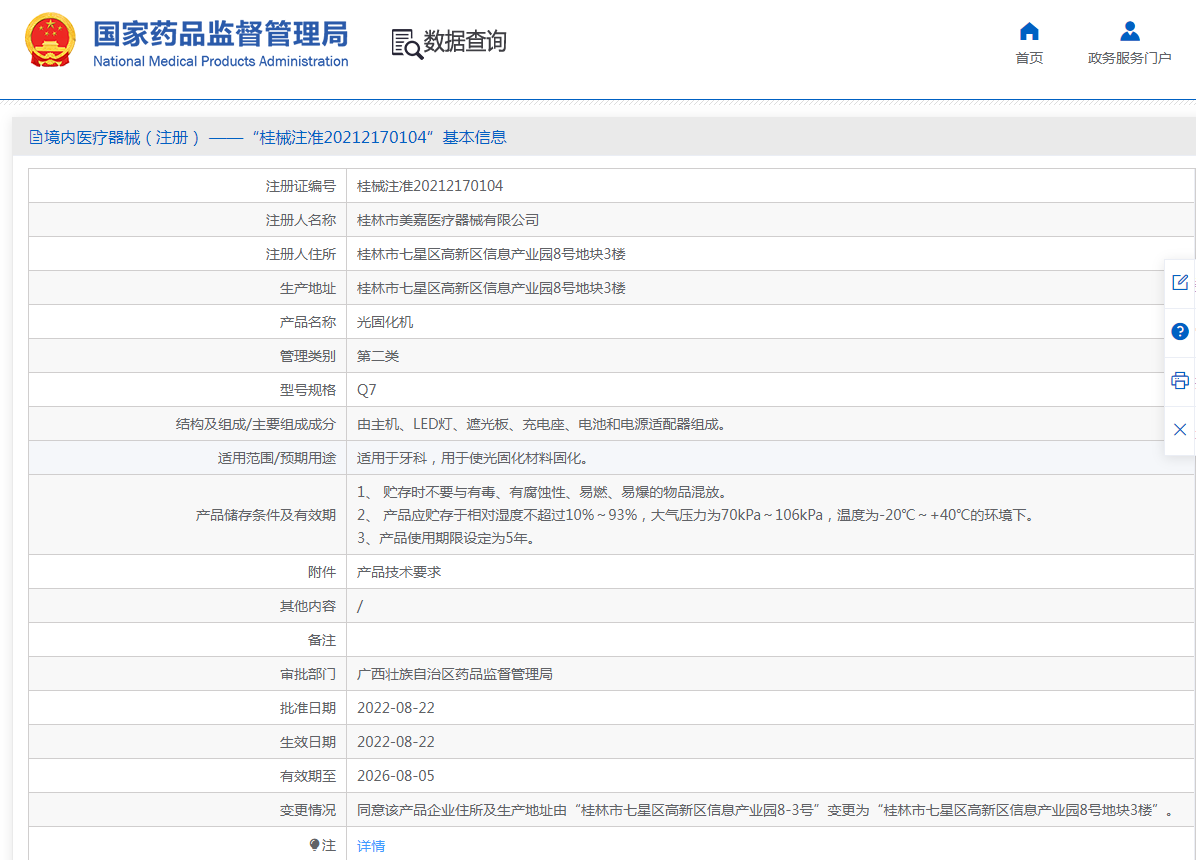Click the 数据查询 heading text
Viewport: 1196px width, 860px height.
465,42
